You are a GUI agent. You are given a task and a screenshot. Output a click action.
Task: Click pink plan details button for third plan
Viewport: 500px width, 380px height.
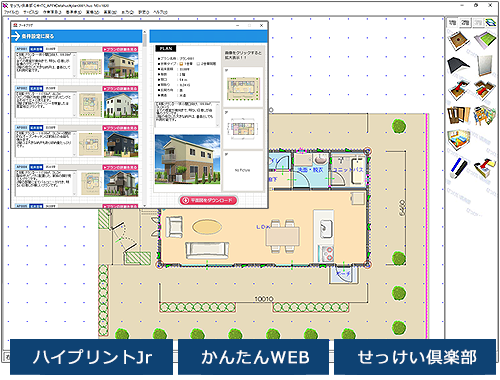point(120,128)
